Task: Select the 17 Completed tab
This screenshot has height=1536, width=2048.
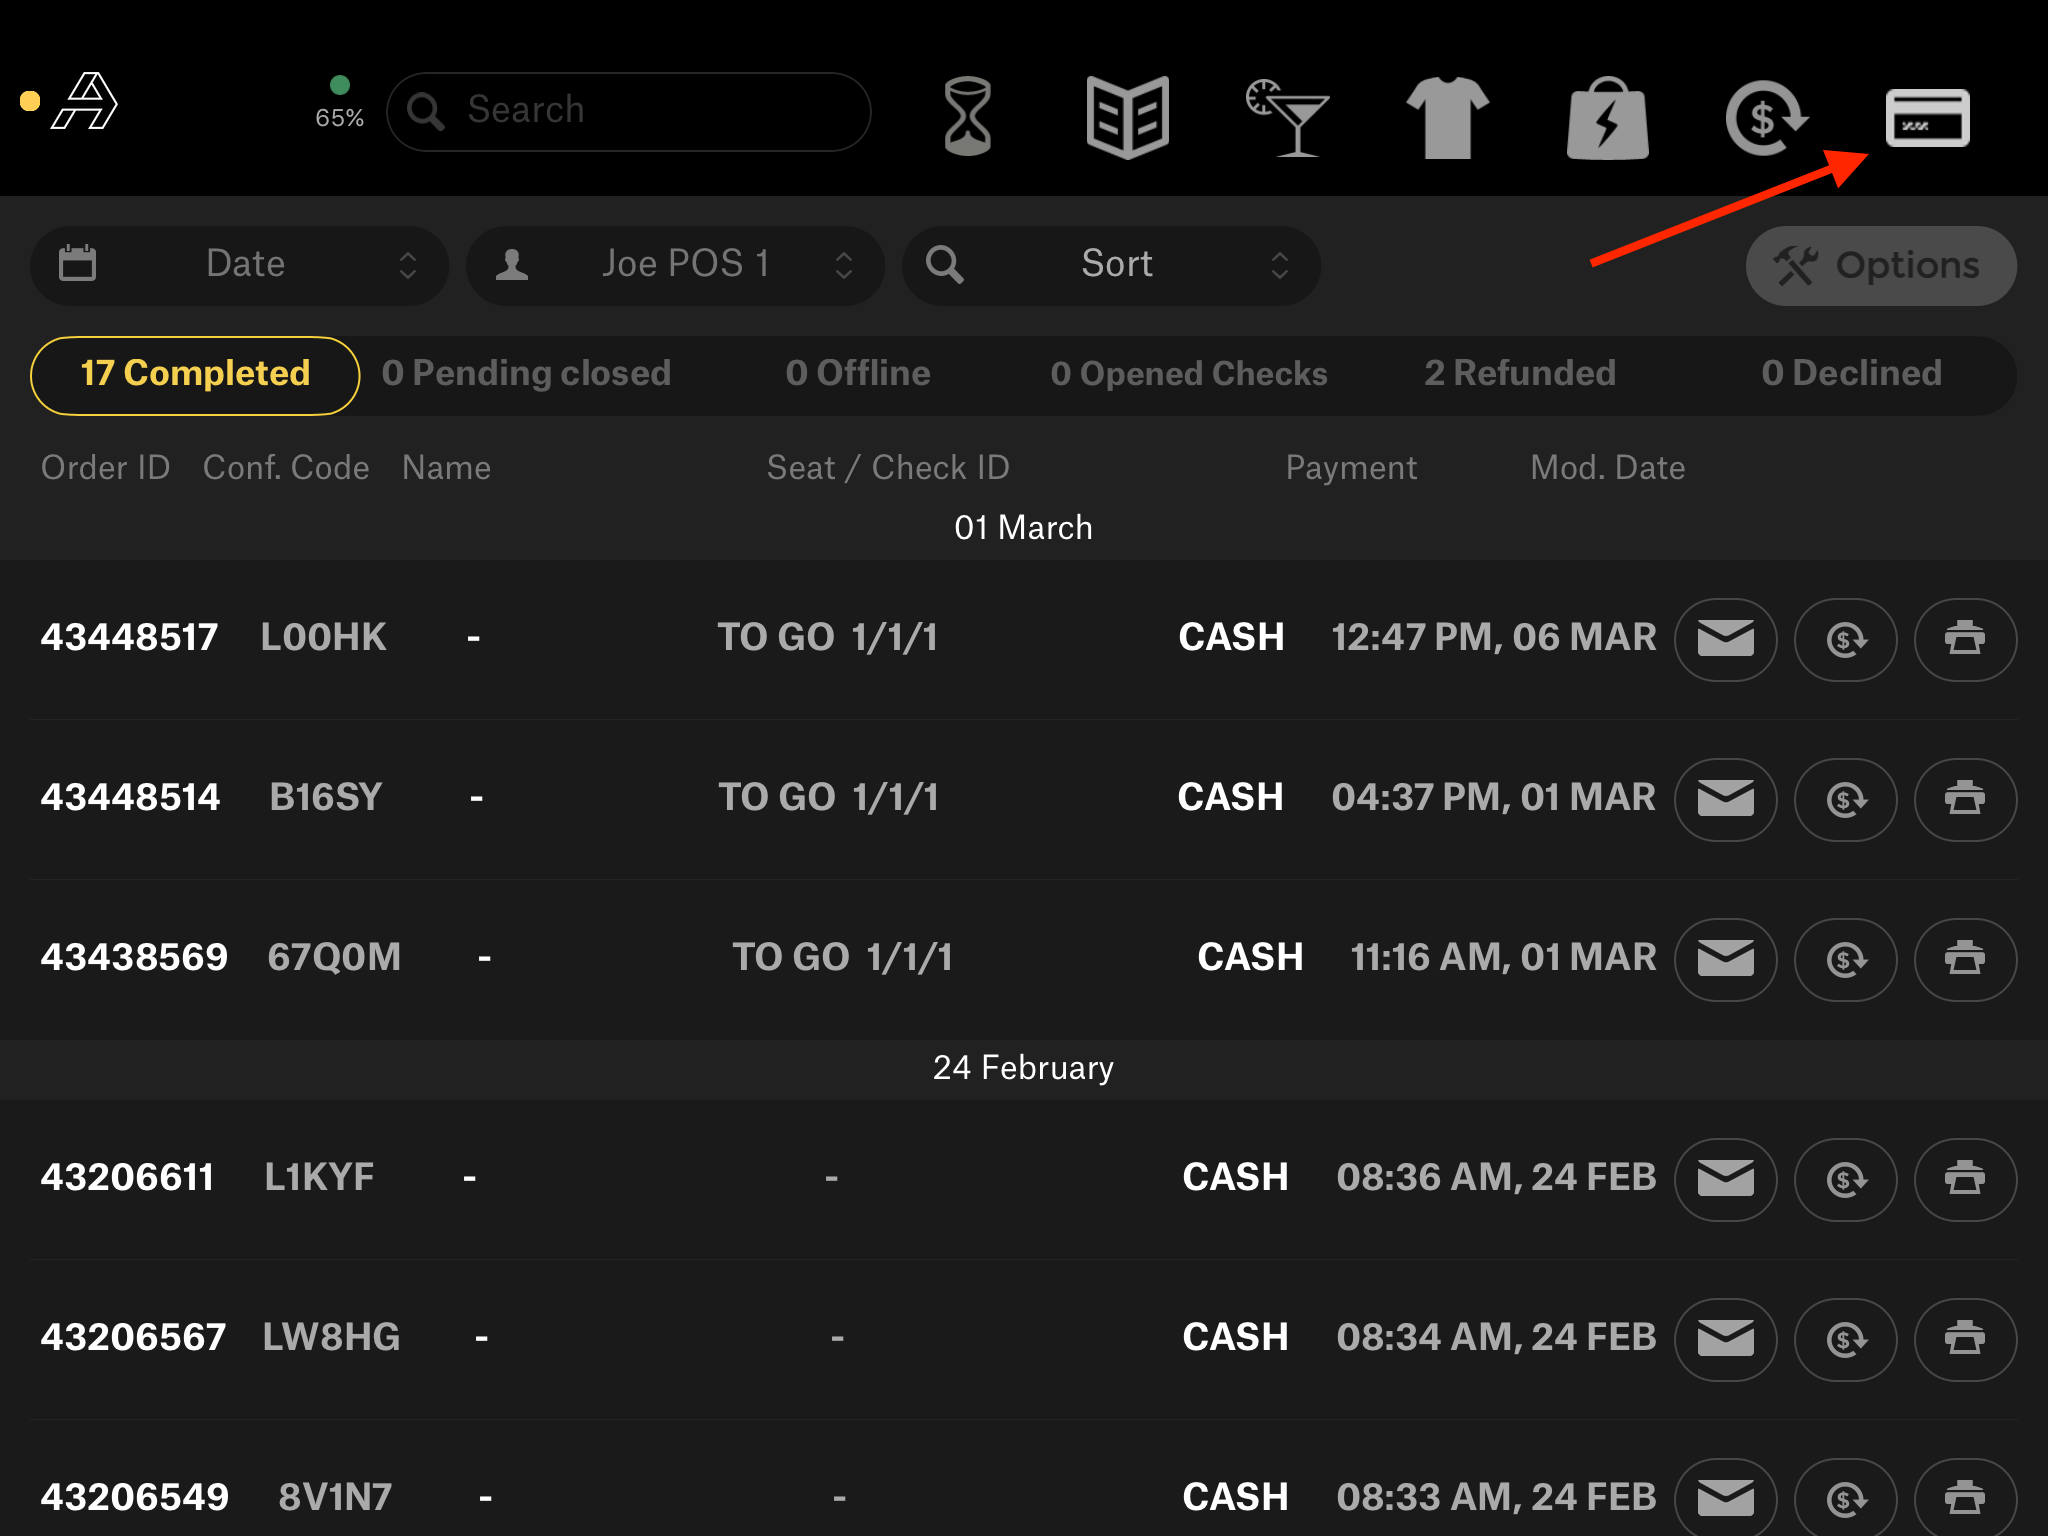Action: (x=195, y=374)
